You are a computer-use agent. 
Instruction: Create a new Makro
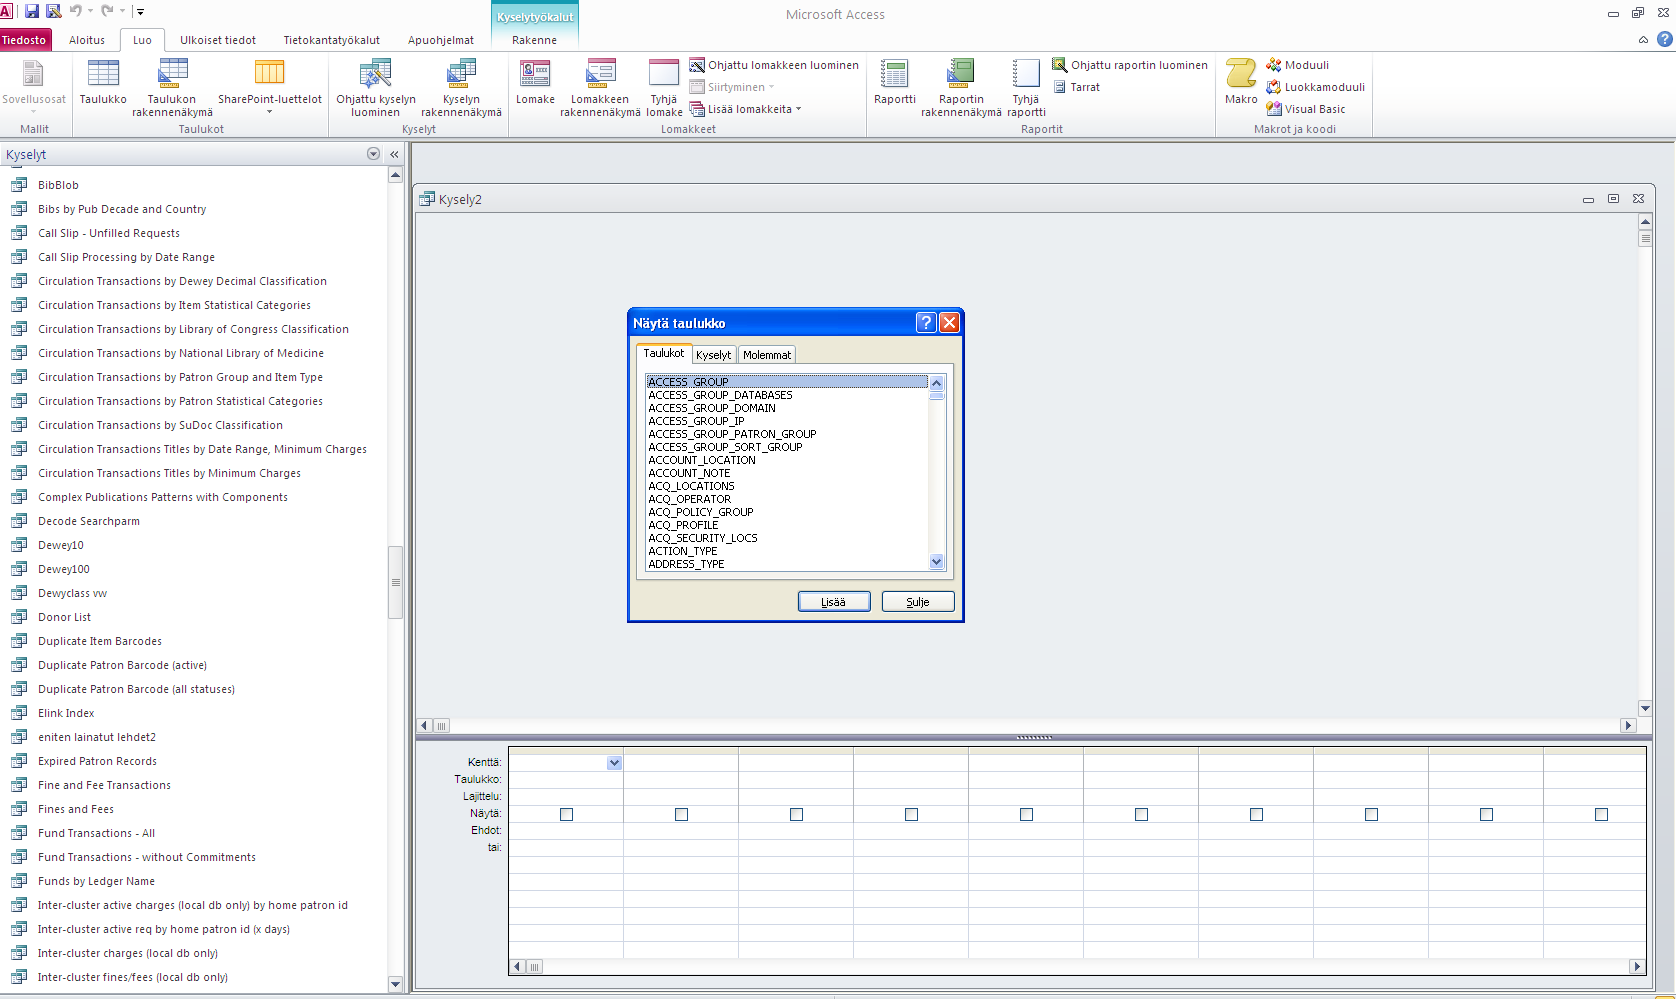pyautogui.click(x=1241, y=82)
